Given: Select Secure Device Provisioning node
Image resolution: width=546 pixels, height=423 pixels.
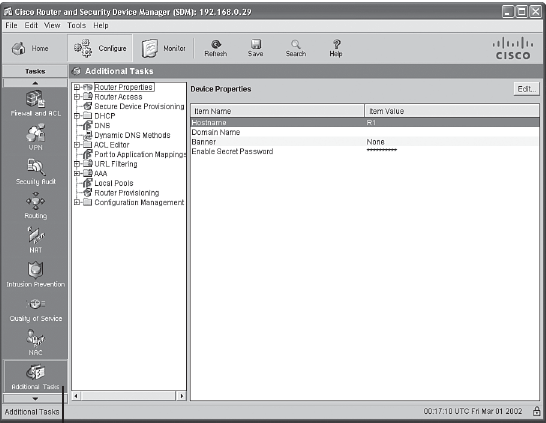Looking at the screenshot, I should coord(139,106).
